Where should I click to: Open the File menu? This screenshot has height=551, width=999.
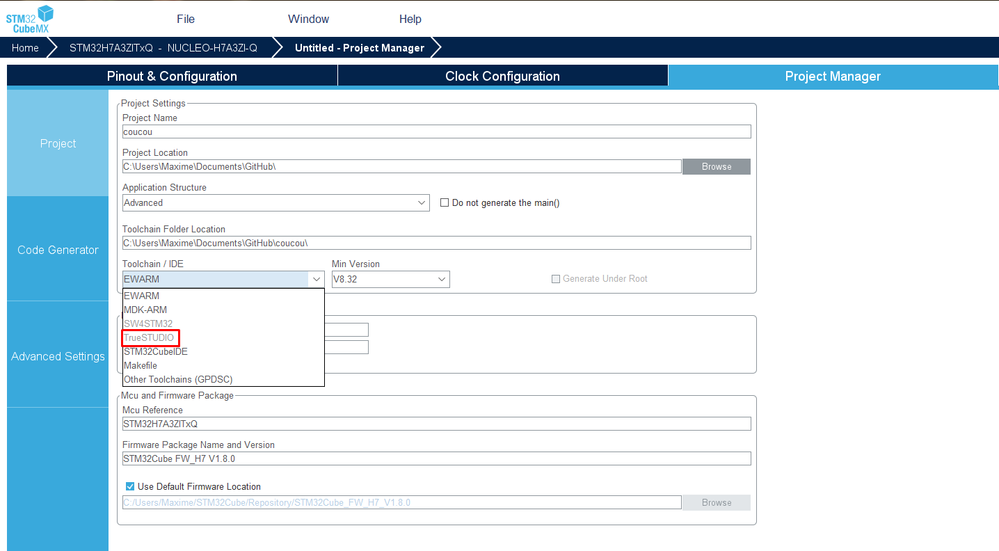coord(185,19)
